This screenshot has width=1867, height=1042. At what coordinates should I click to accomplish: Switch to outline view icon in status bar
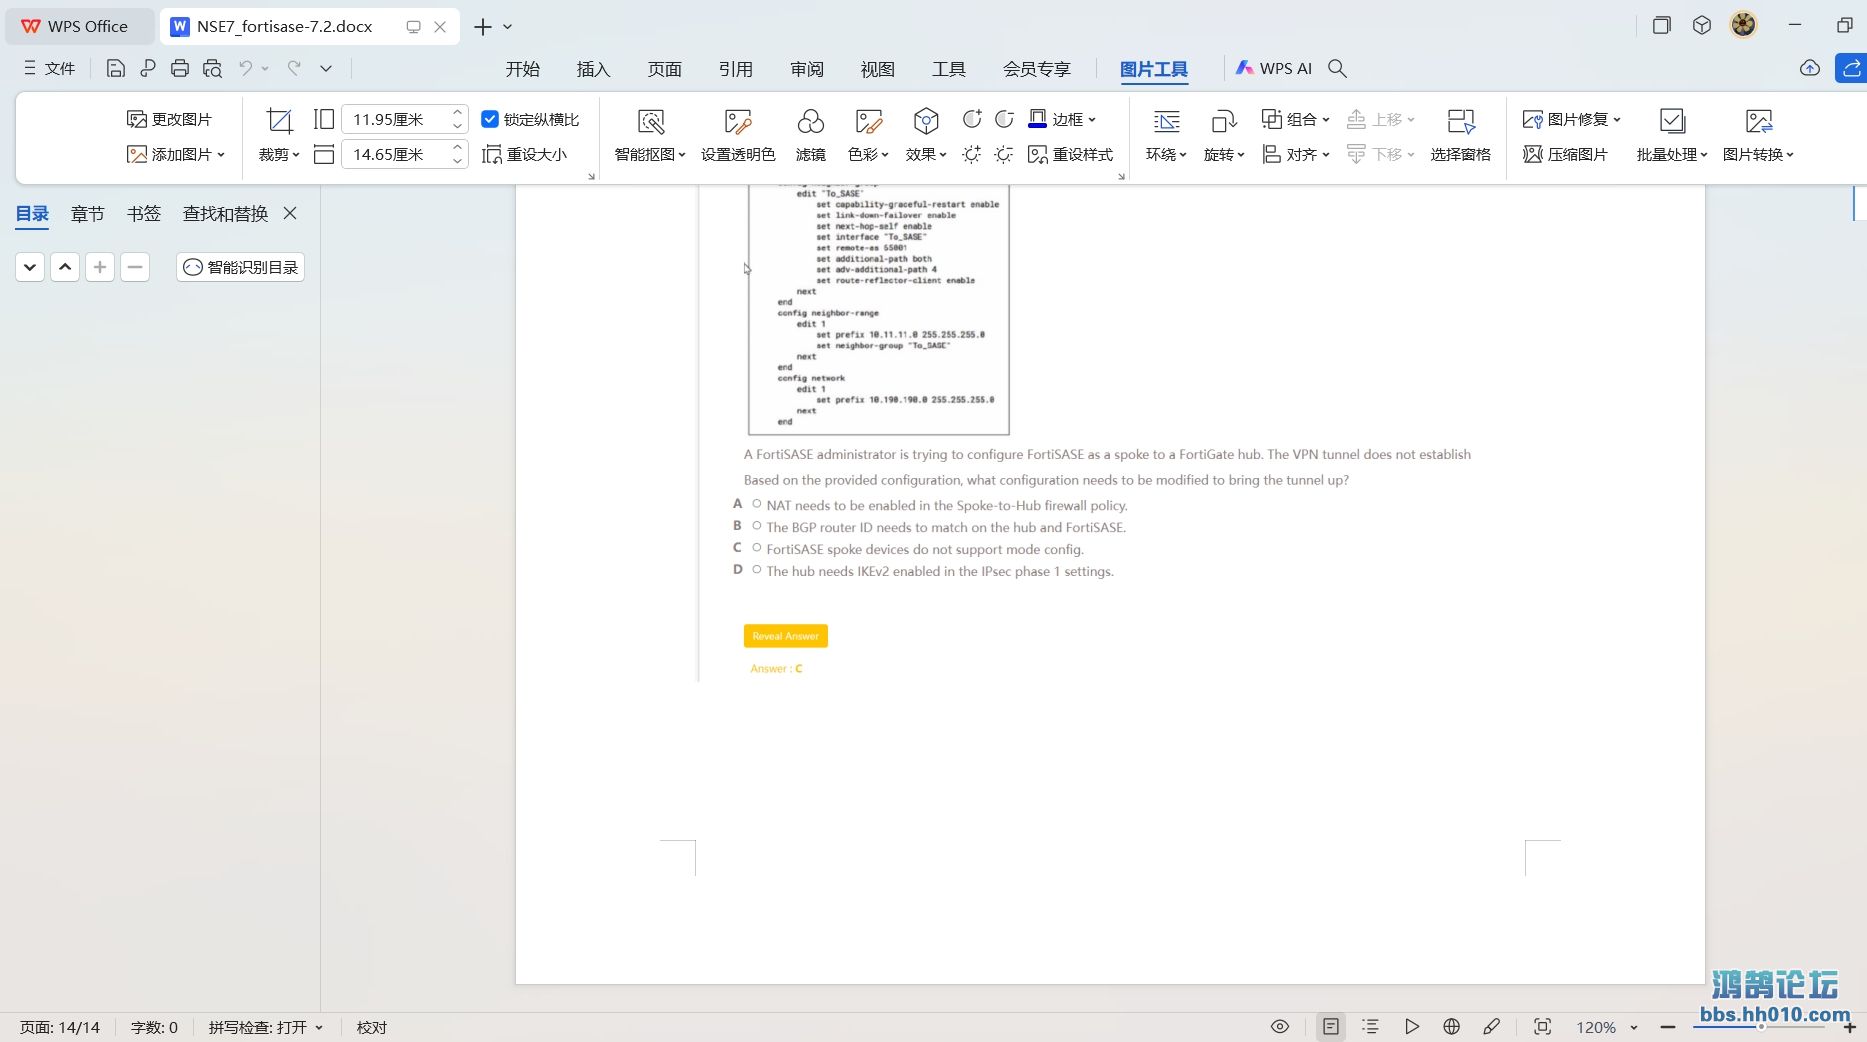(1370, 1027)
